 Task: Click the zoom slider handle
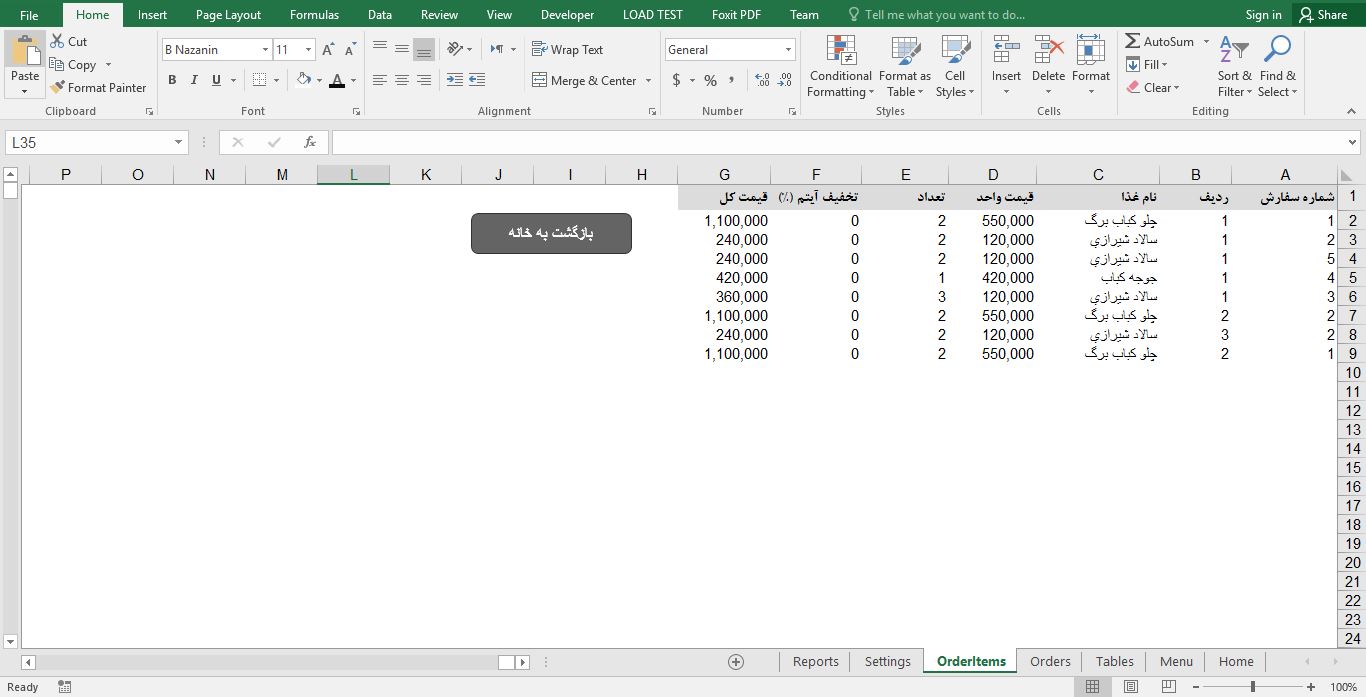coord(1253,687)
